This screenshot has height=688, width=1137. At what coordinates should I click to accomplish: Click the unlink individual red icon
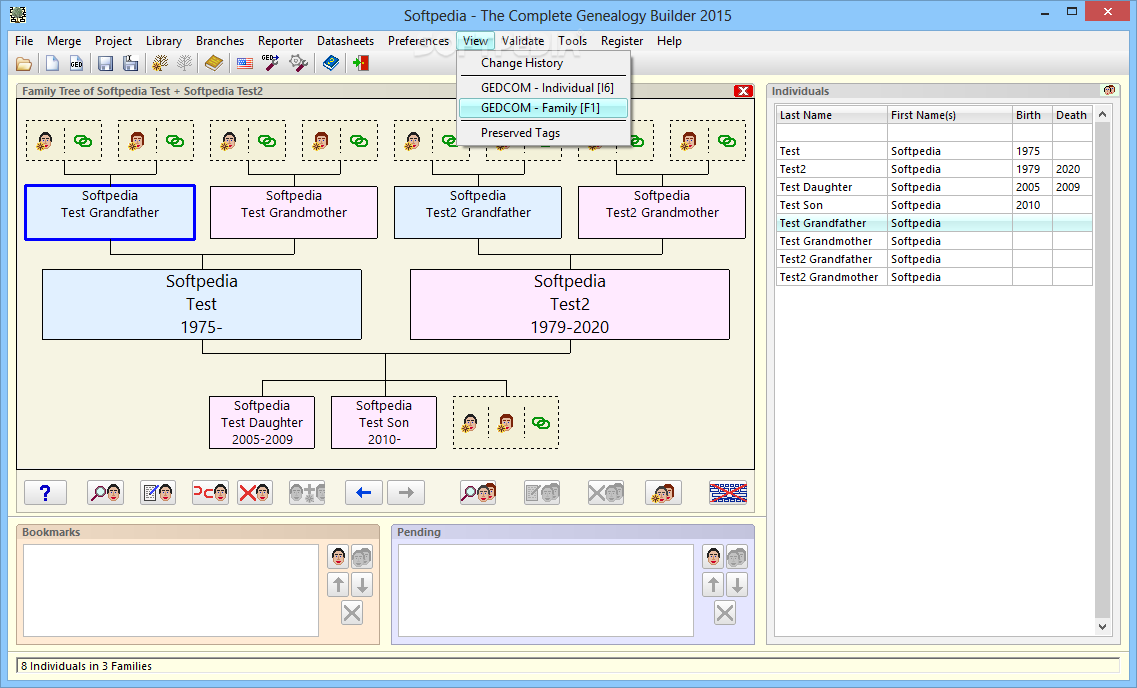[x=210, y=493]
